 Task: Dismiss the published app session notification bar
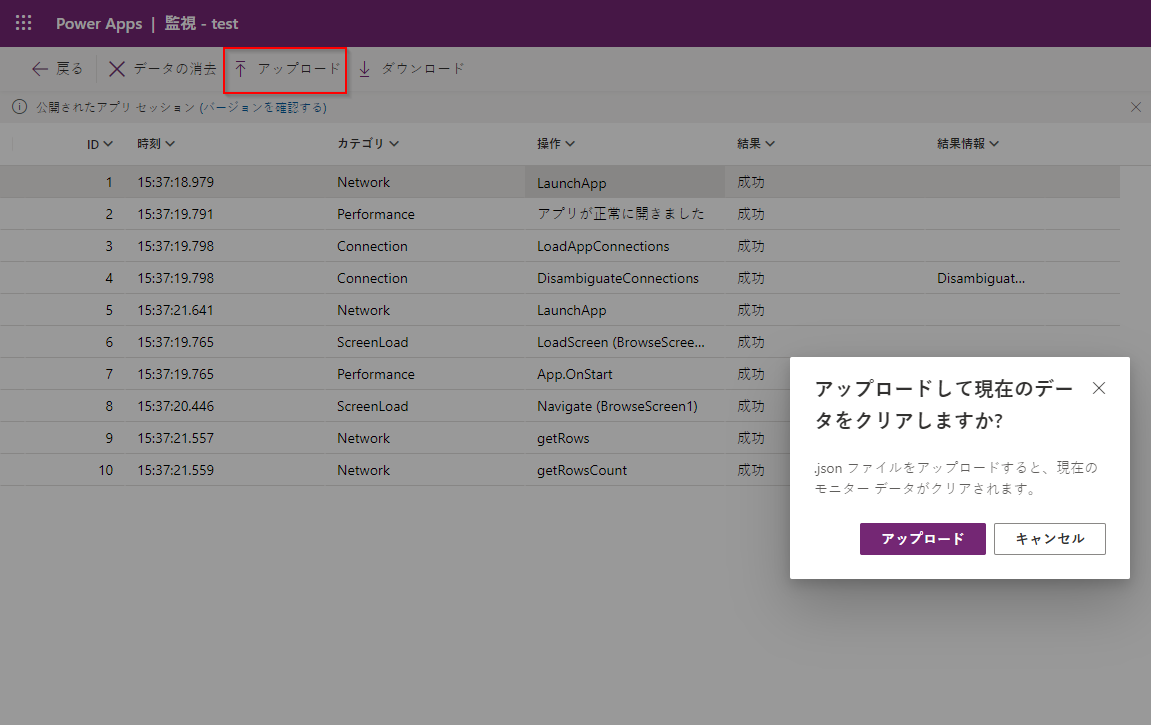pos(1135,107)
